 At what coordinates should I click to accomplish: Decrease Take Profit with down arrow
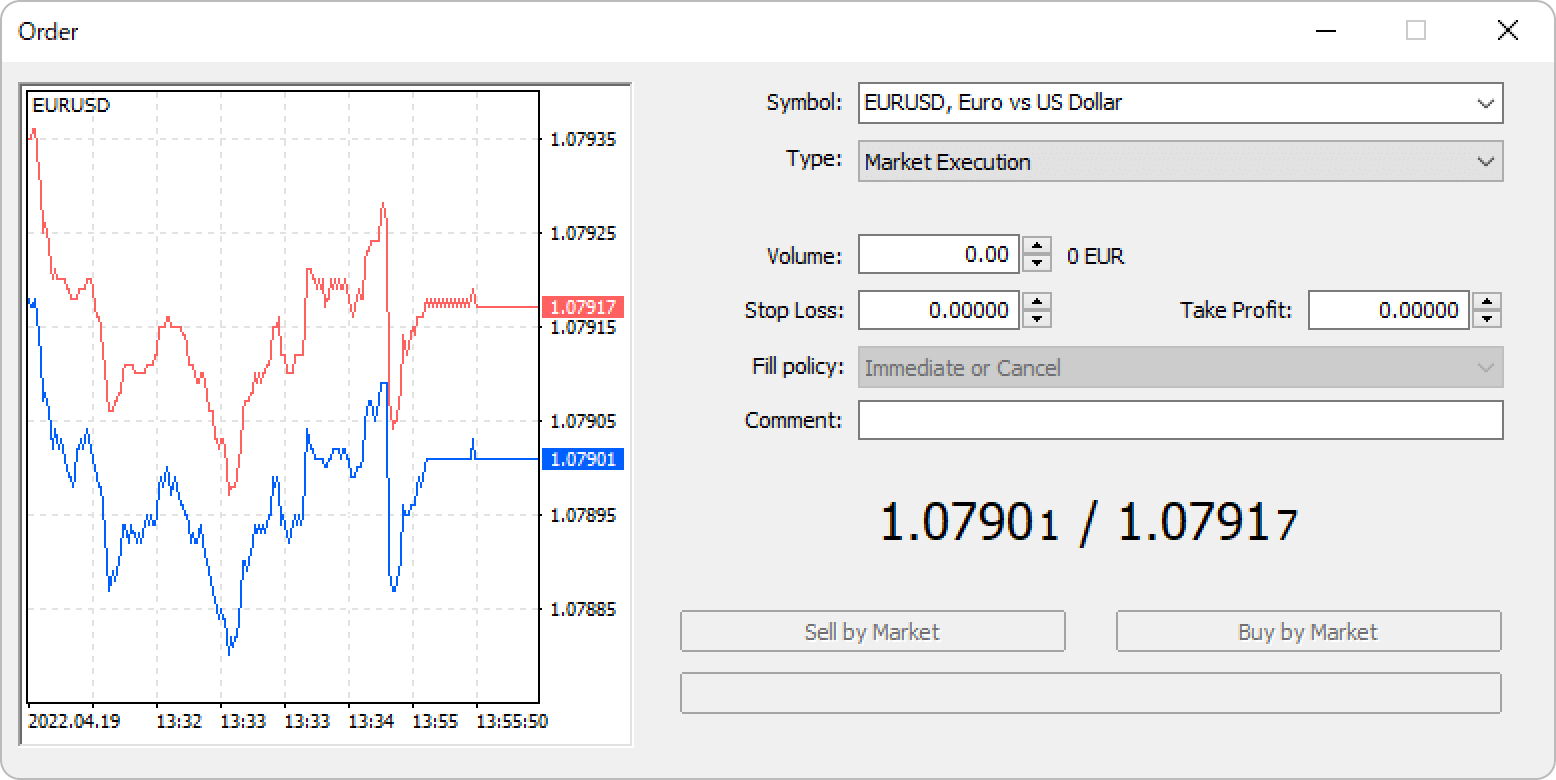[1488, 319]
